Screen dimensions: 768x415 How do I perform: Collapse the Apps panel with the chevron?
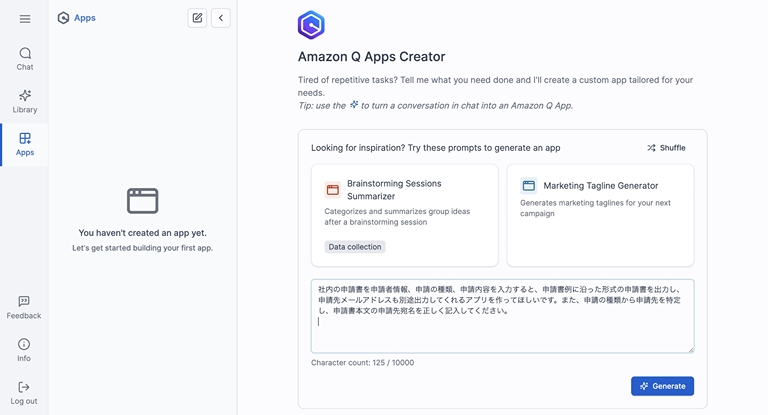[221, 18]
